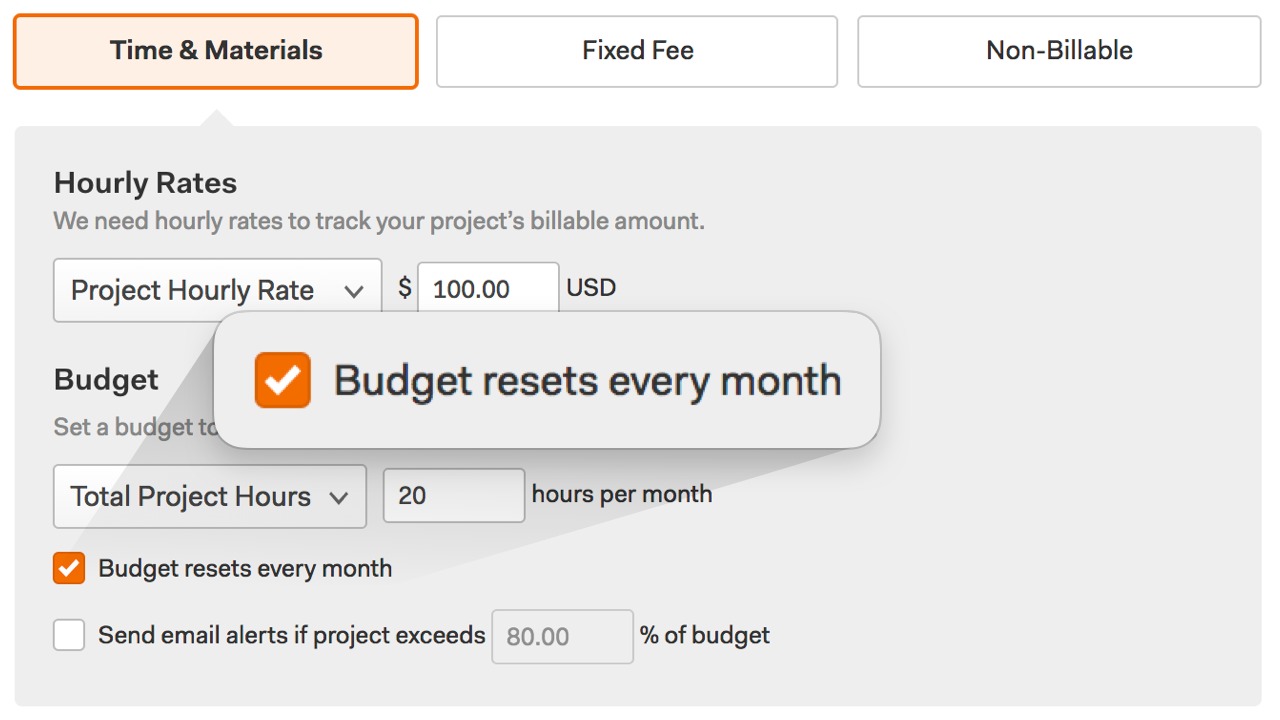Image resolution: width=1280 pixels, height=720 pixels.
Task: Switch to the Non-Billable tab
Action: [x=1058, y=51]
